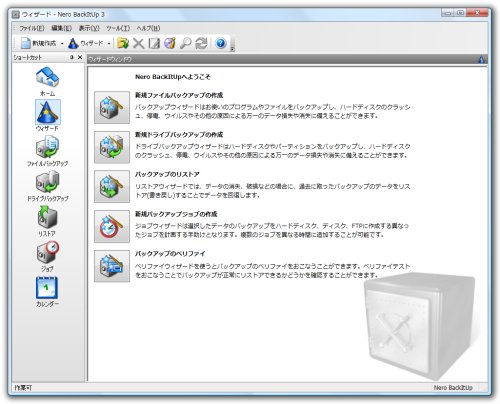
Task: Open the ツール(T) menu
Action: coord(118,28)
